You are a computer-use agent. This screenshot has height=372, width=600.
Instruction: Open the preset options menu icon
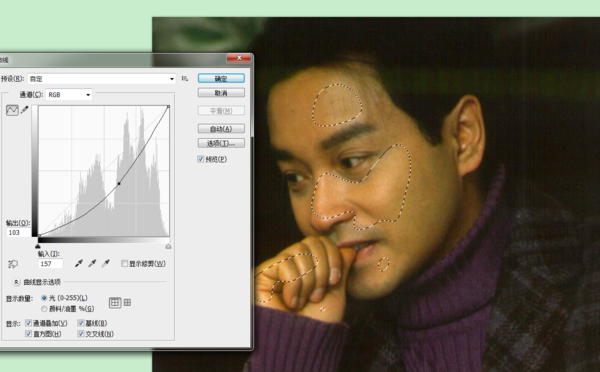click(185, 78)
